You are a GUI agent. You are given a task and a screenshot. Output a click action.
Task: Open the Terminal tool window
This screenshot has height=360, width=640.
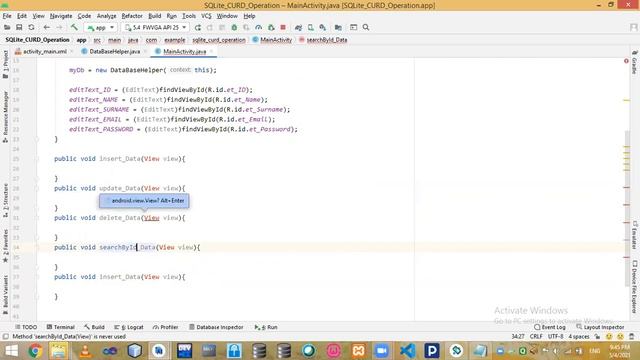coord(60,327)
